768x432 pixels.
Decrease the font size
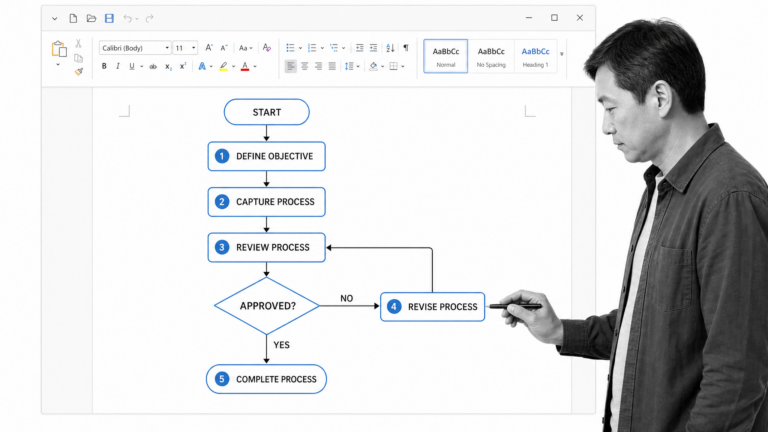224,48
